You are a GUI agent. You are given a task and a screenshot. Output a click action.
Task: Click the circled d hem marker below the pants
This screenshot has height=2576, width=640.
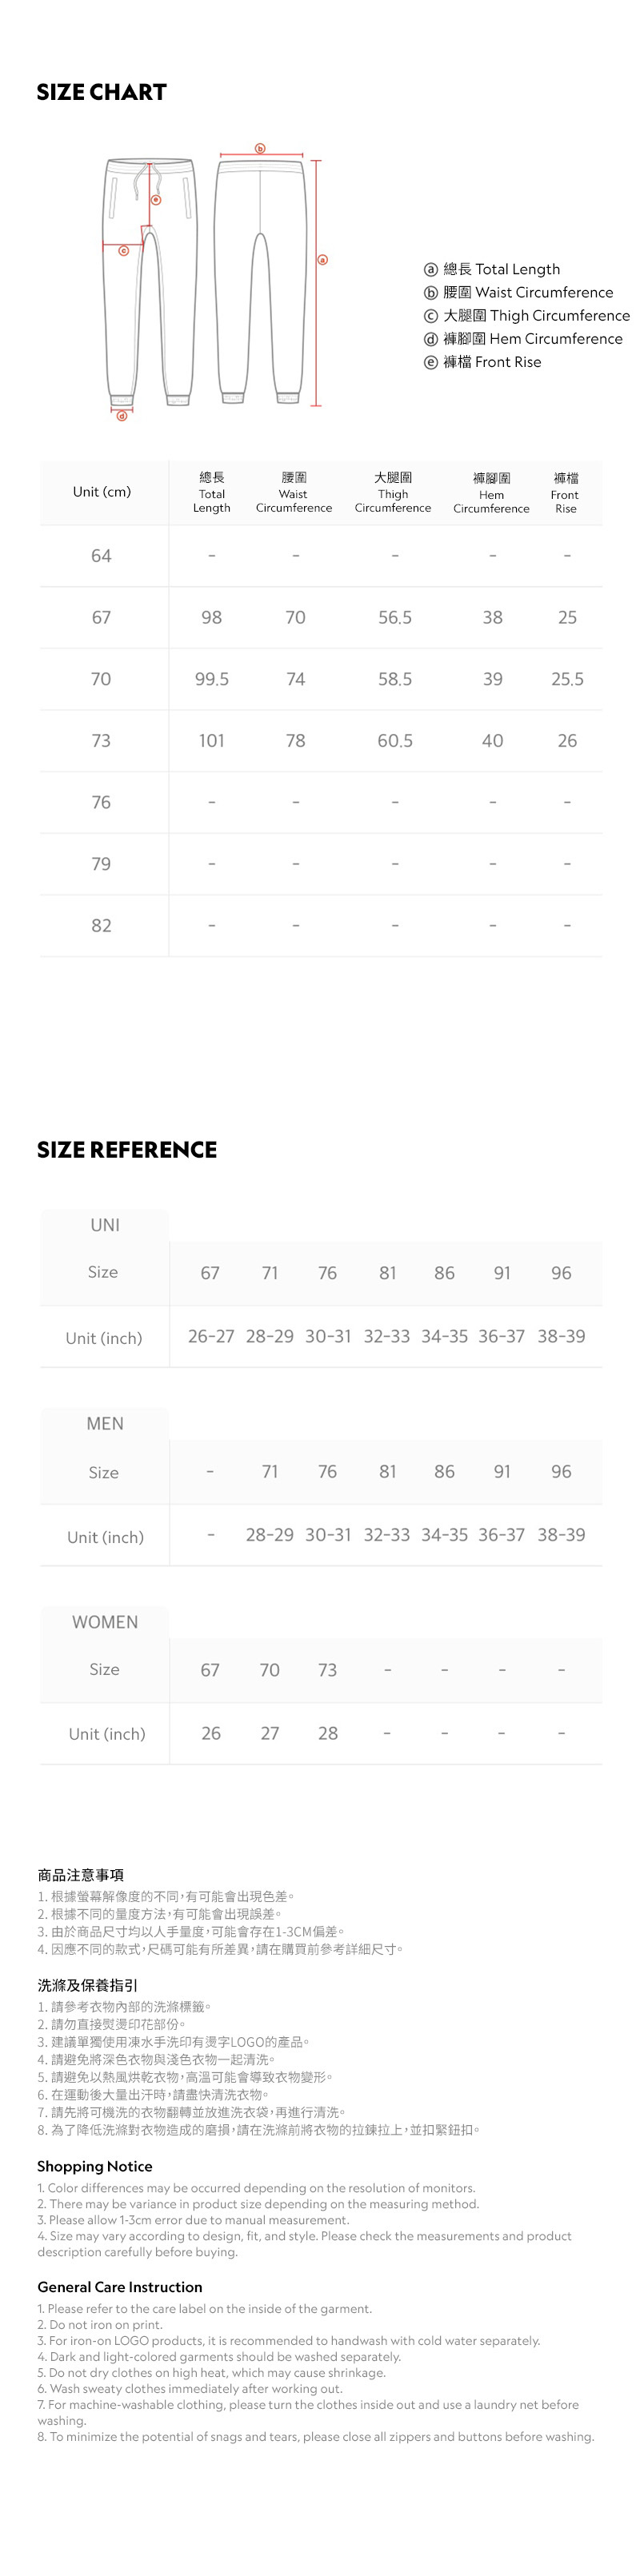tap(122, 415)
